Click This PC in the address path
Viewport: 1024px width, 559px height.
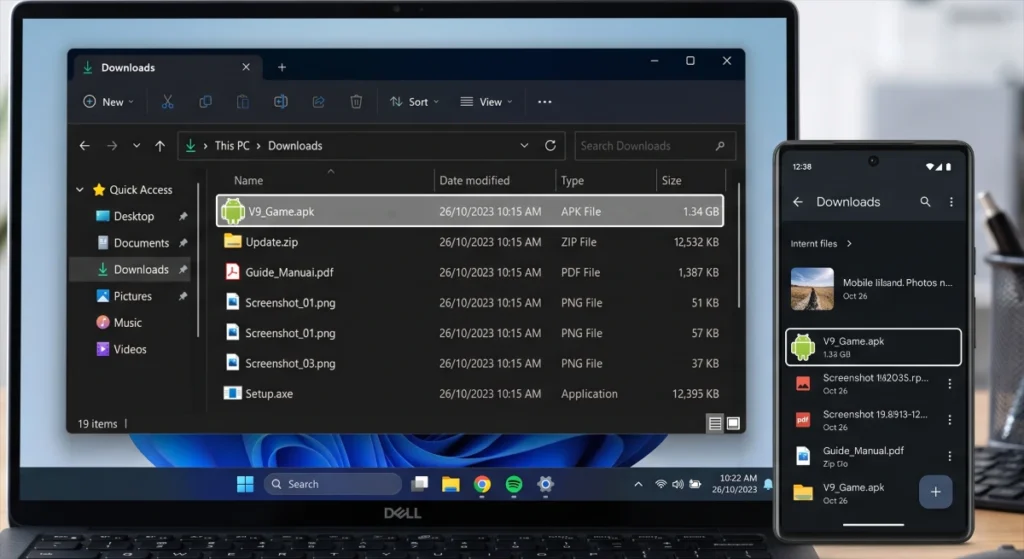click(x=232, y=146)
